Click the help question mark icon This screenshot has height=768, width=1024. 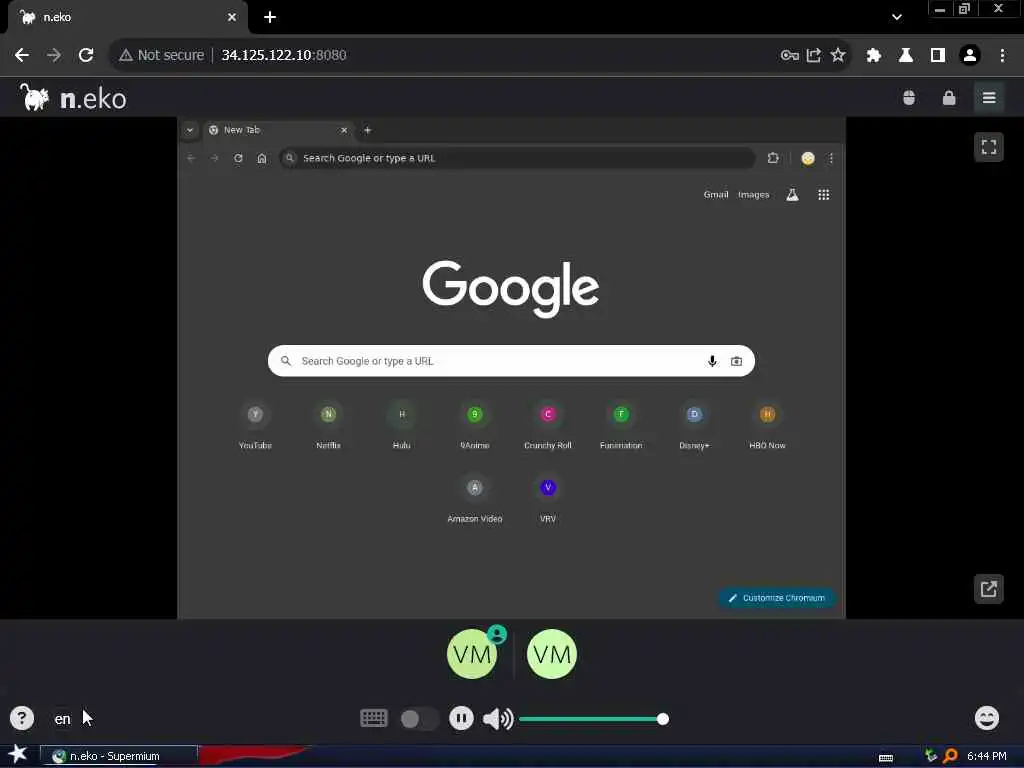pos(22,718)
